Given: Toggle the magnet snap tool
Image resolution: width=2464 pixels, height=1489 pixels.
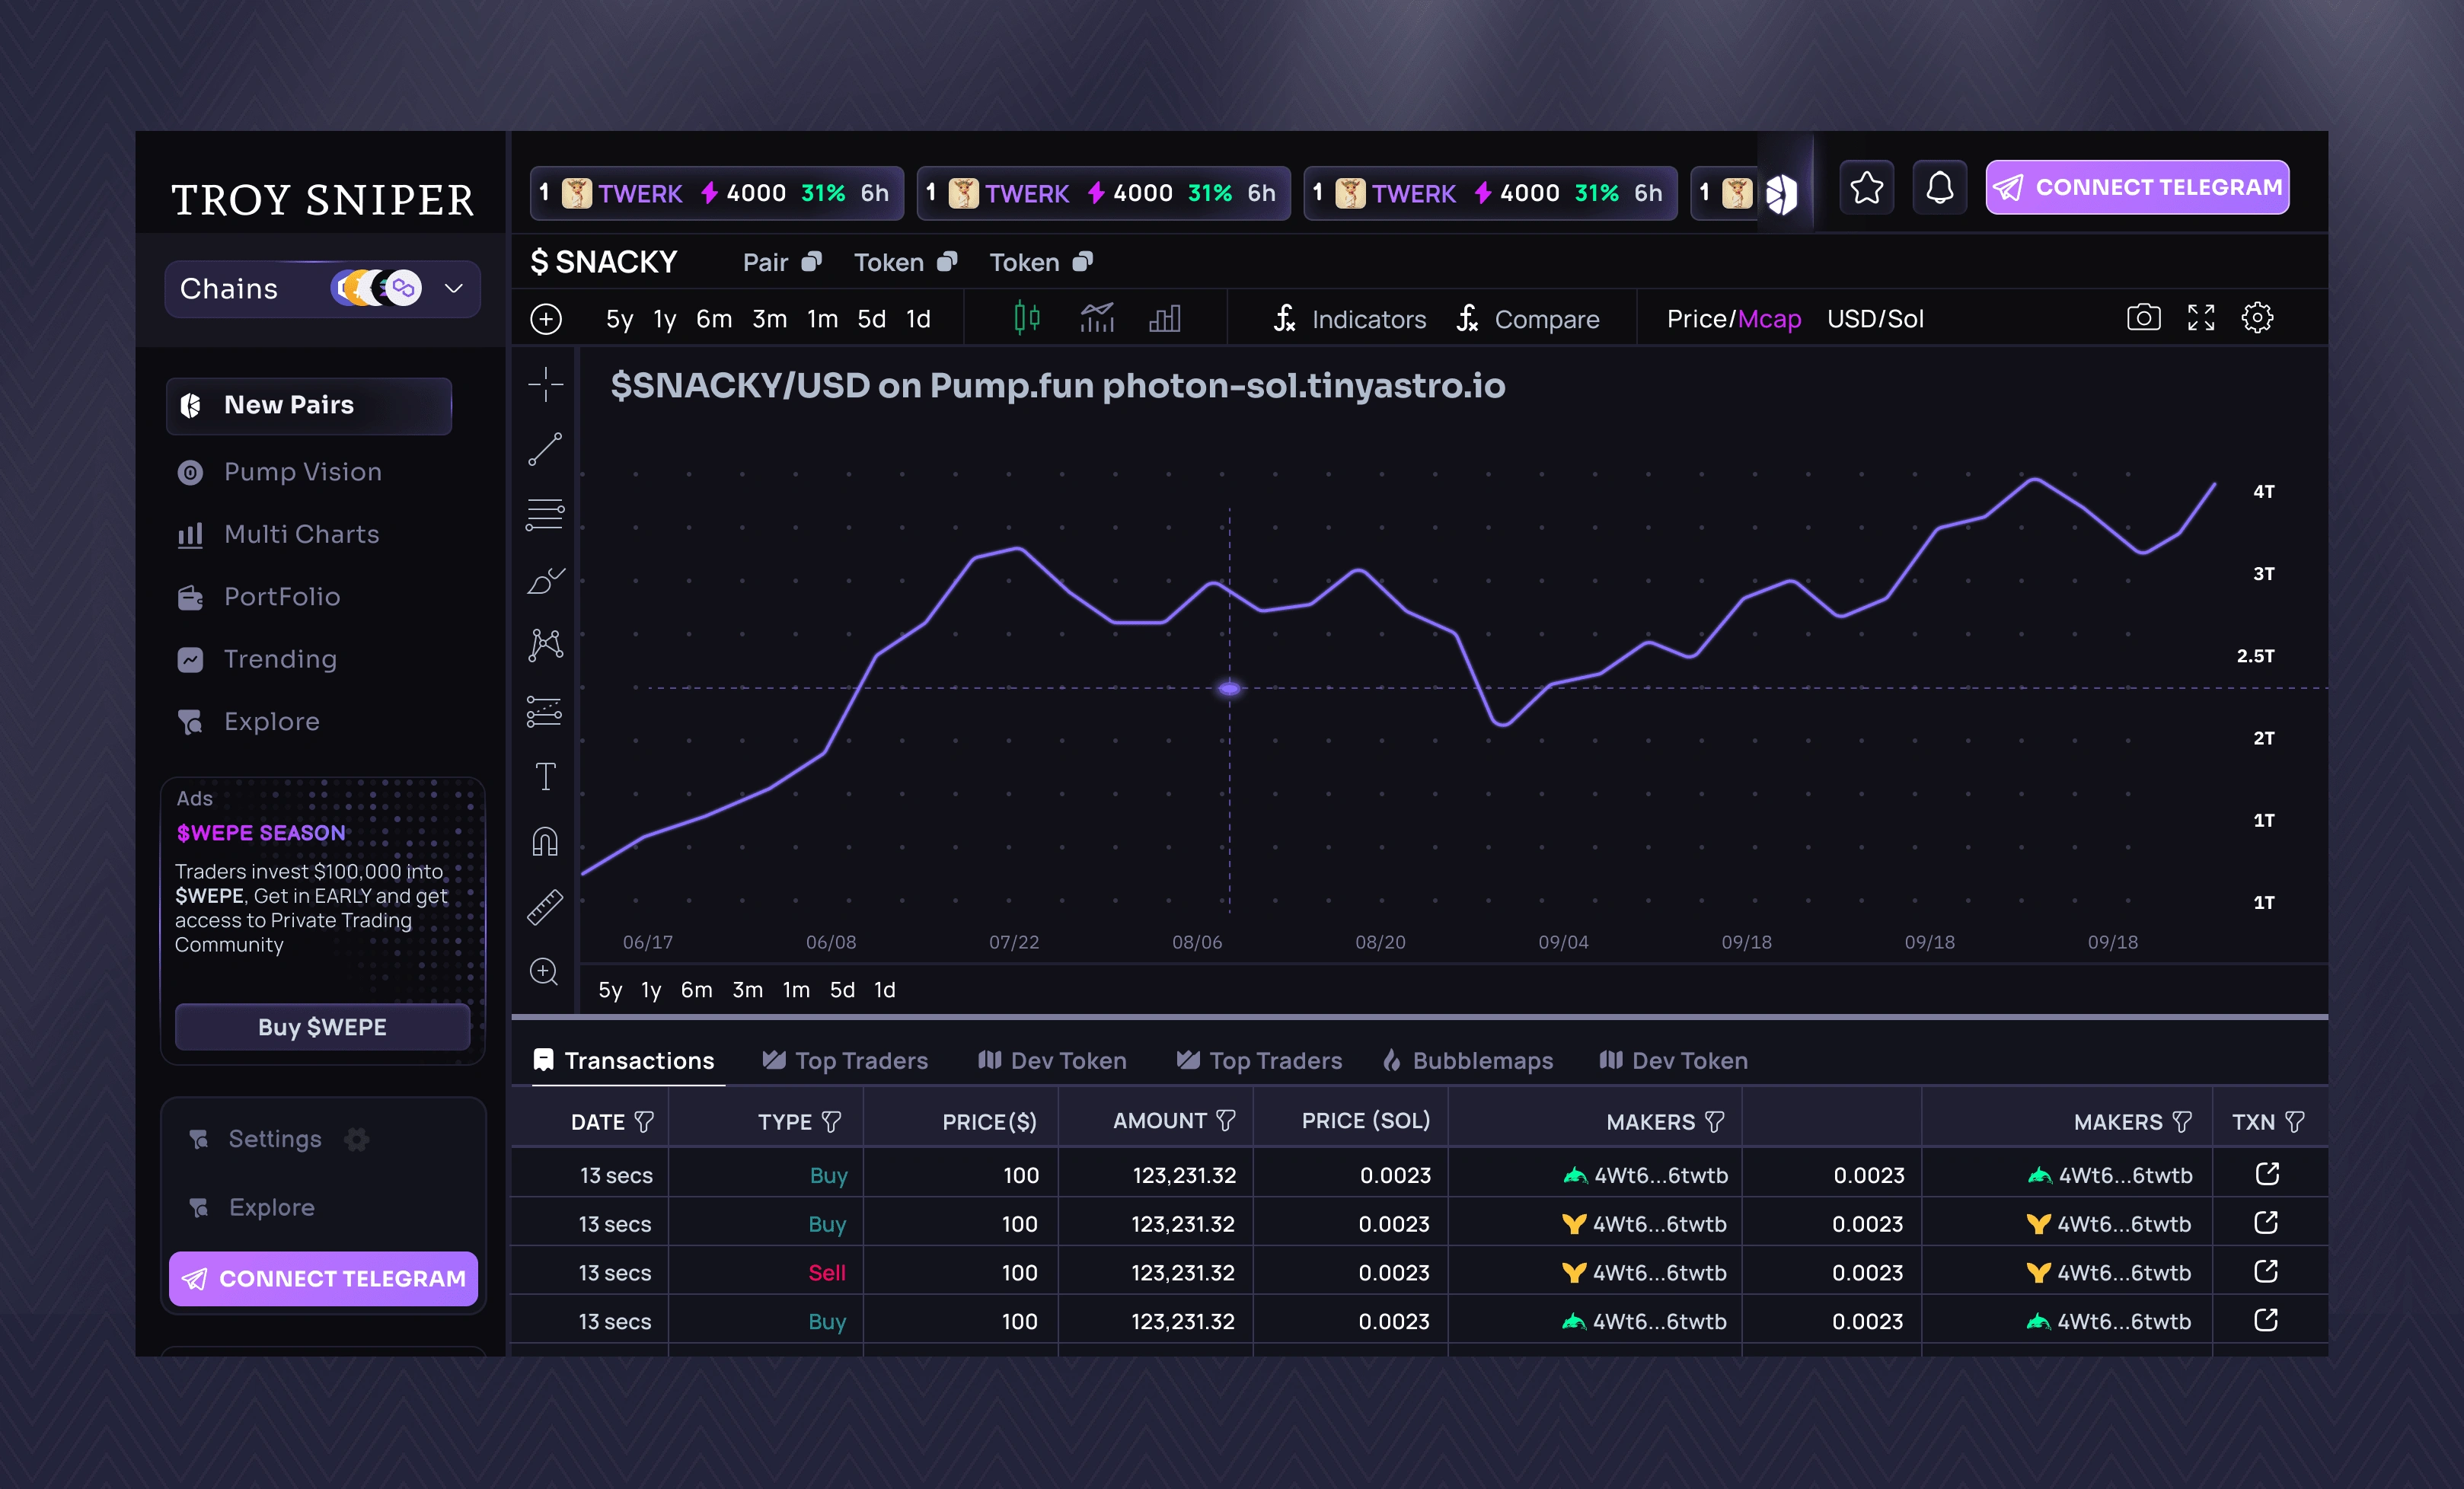Looking at the screenshot, I should click(545, 842).
